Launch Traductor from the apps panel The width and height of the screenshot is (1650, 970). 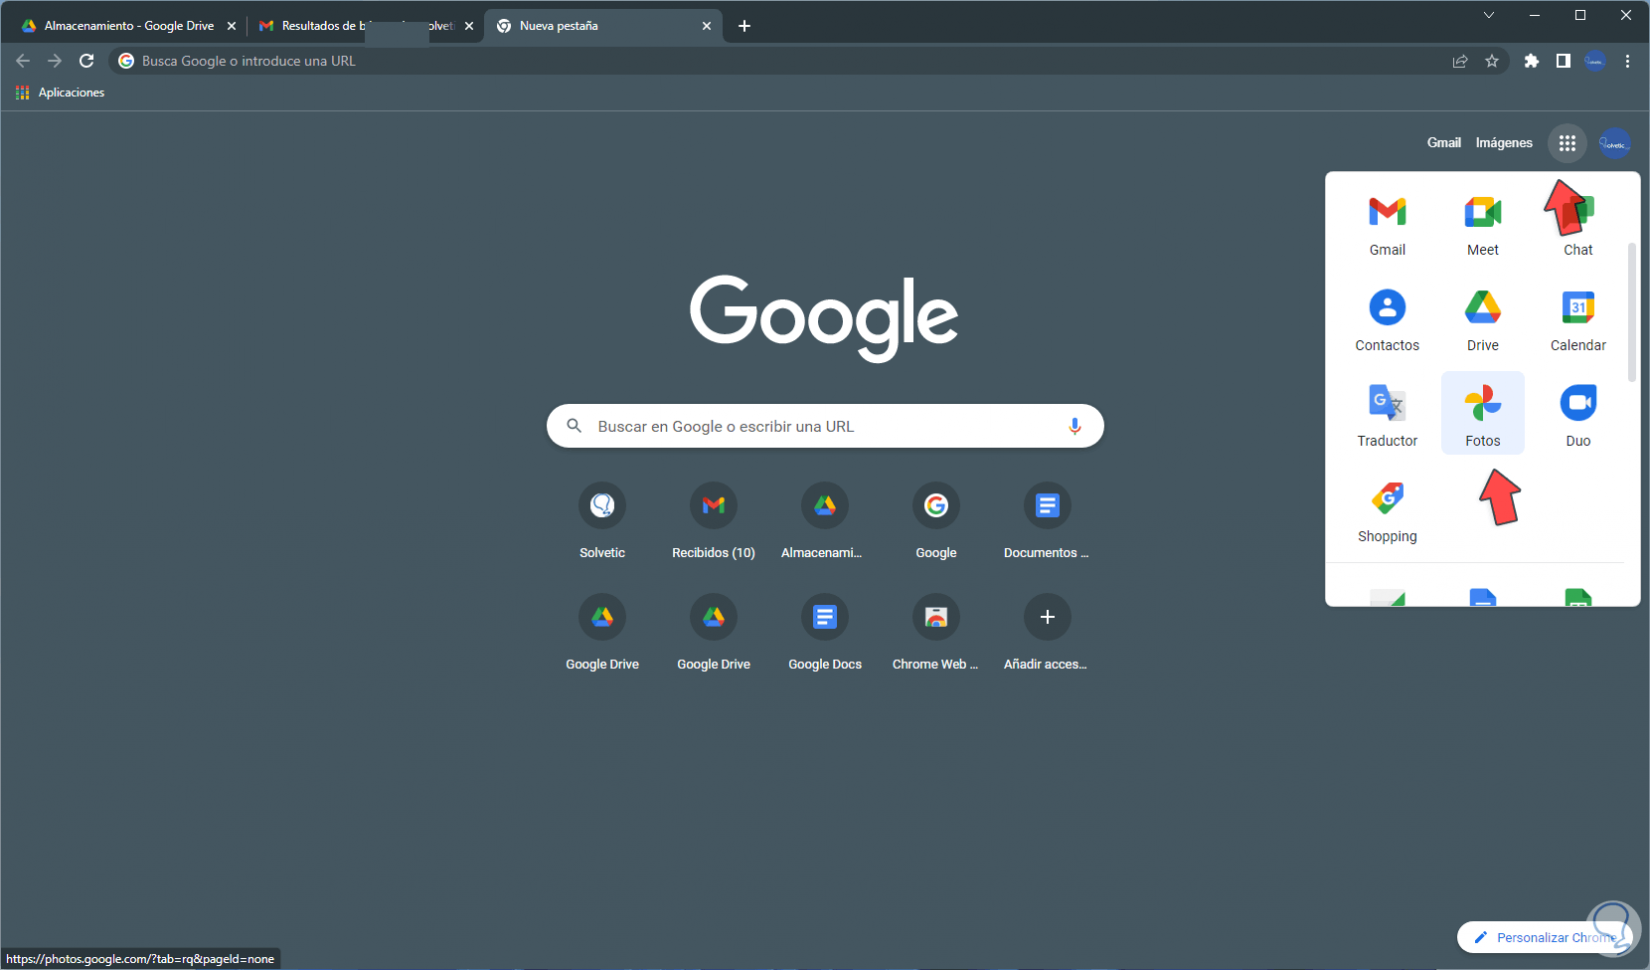(x=1387, y=417)
